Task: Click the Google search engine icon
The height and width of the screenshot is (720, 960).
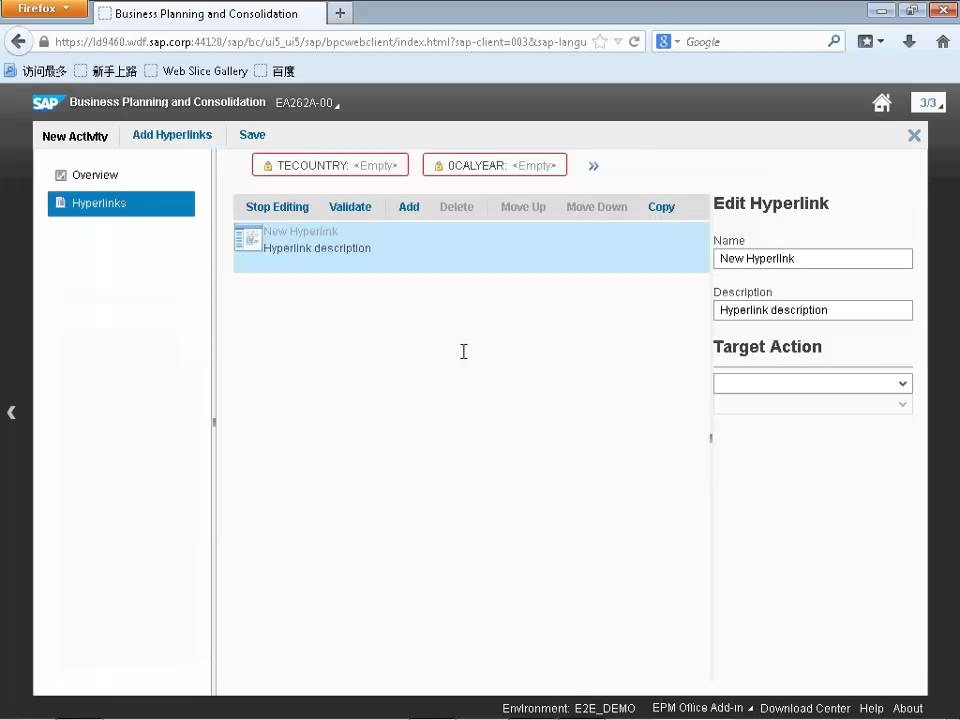Action: [x=663, y=42]
